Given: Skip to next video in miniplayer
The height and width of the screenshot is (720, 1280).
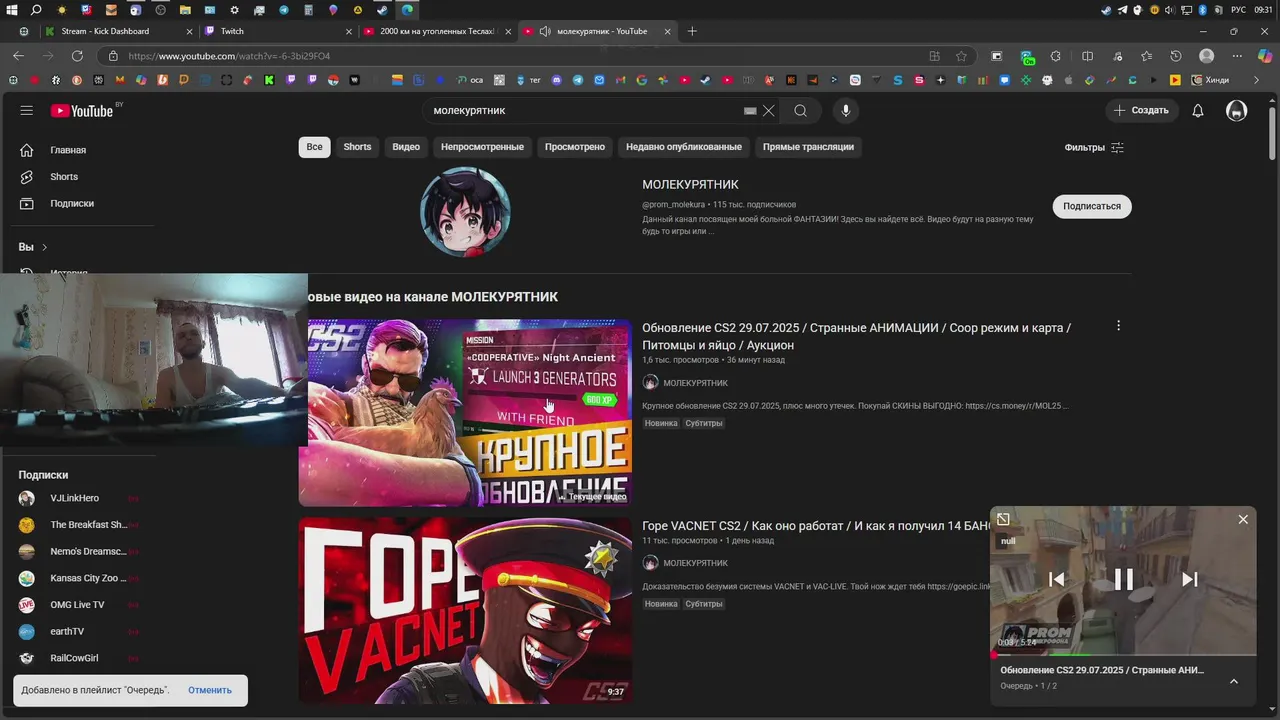Looking at the screenshot, I should (1190, 579).
